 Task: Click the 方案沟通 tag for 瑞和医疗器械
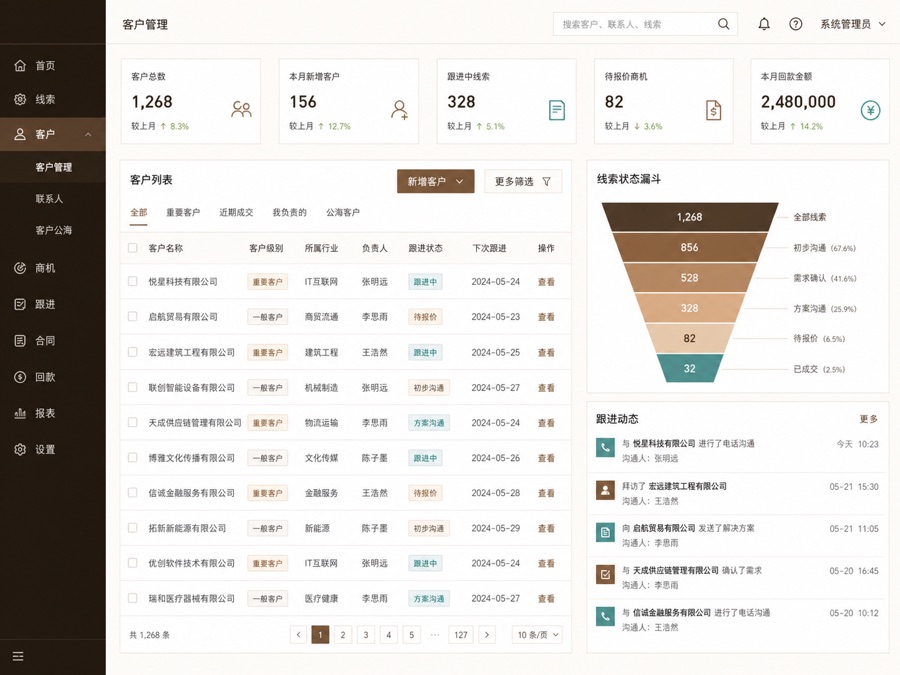pyautogui.click(x=429, y=599)
